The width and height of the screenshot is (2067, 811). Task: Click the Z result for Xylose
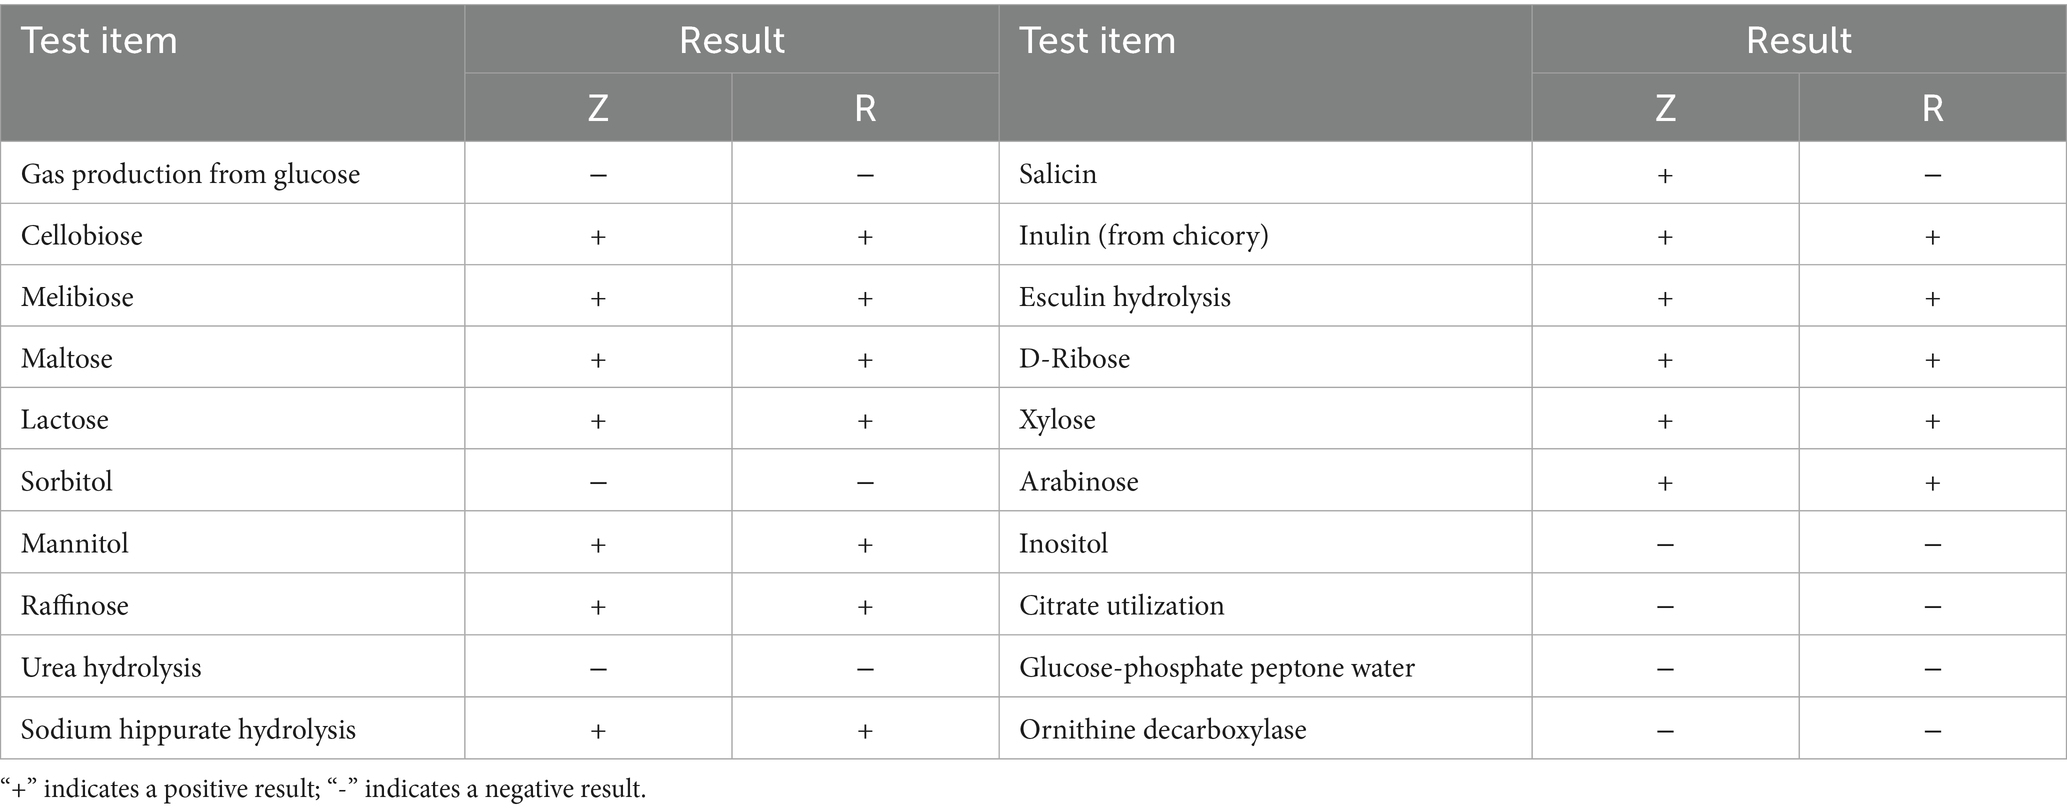[1665, 420]
